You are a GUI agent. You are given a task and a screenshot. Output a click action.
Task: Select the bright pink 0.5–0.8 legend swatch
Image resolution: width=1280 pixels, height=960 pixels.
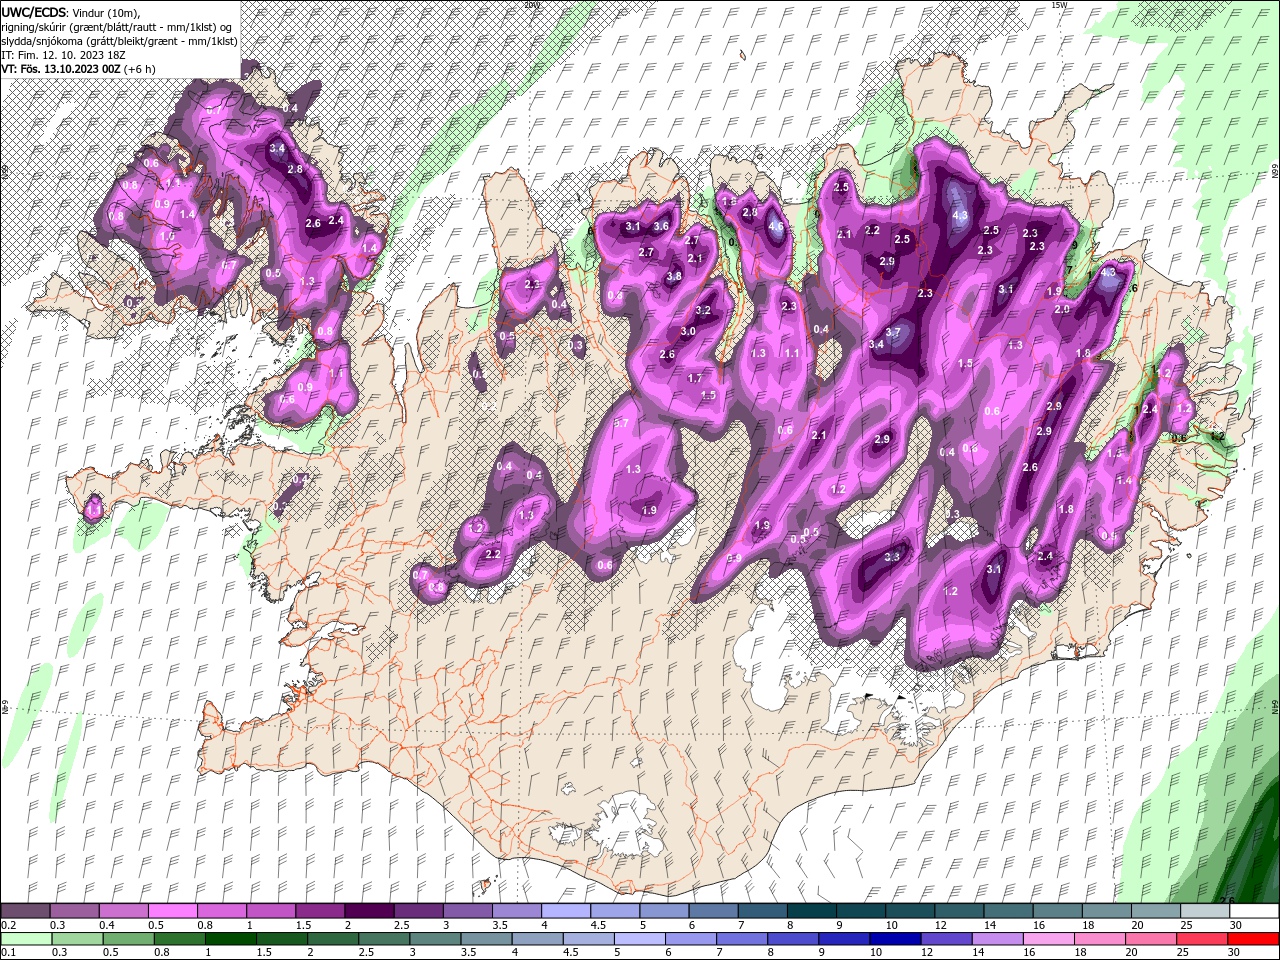click(x=173, y=911)
